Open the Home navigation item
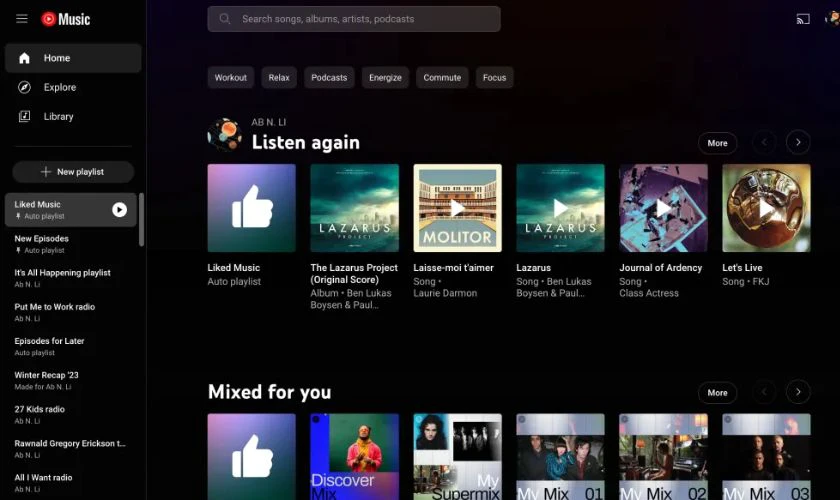Image resolution: width=840 pixels, height=500 pixels. click(x=73, y=58)
